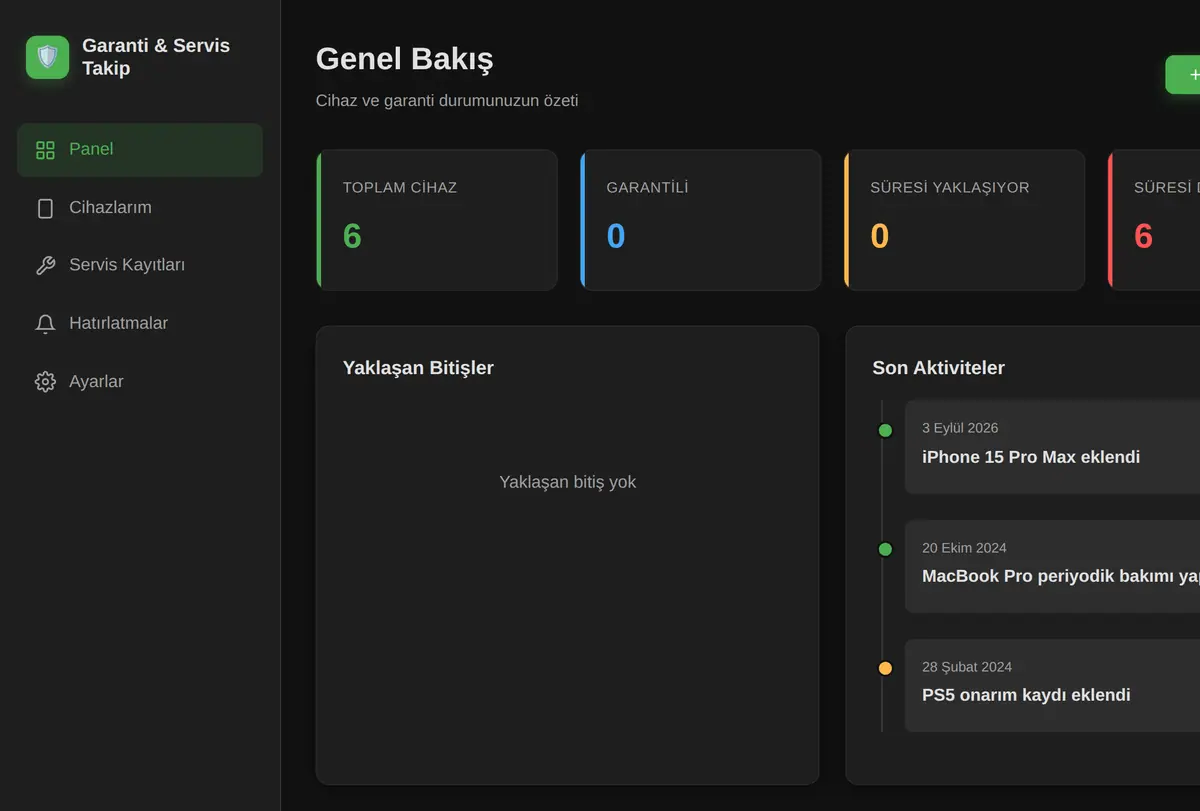Screen dimensions: 1200x811
Task: Open the iPhone 15 Pro Max eklendi activity
Action: (1052, 447)
